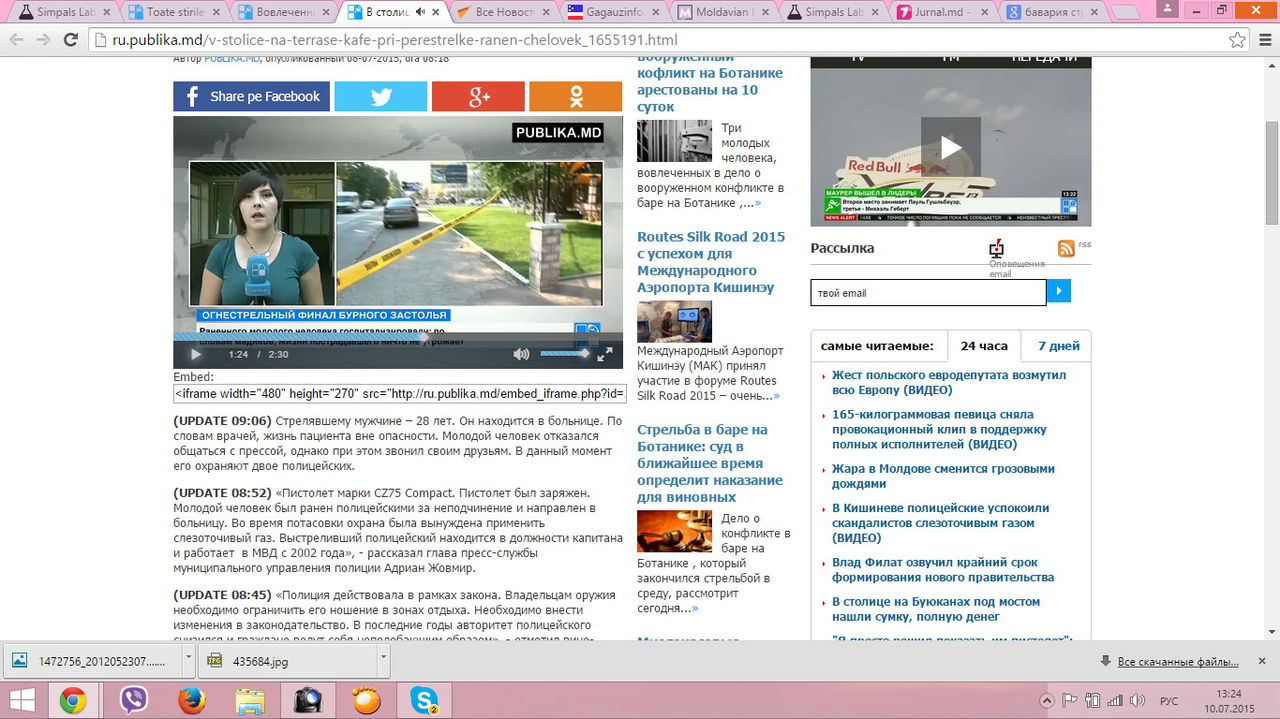Switch to the '7 дней' tab
Screen dimensions: 1280x719
click(x=1059, y=346)
